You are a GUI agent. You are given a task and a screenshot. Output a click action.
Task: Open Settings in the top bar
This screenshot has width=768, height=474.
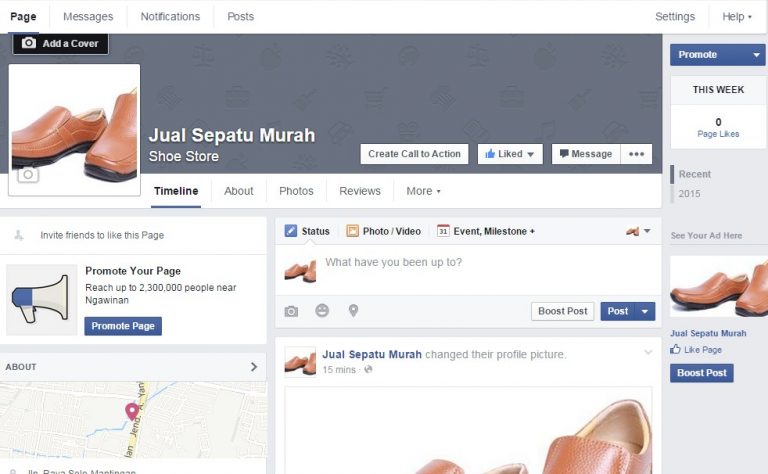[x=675, y=17]
